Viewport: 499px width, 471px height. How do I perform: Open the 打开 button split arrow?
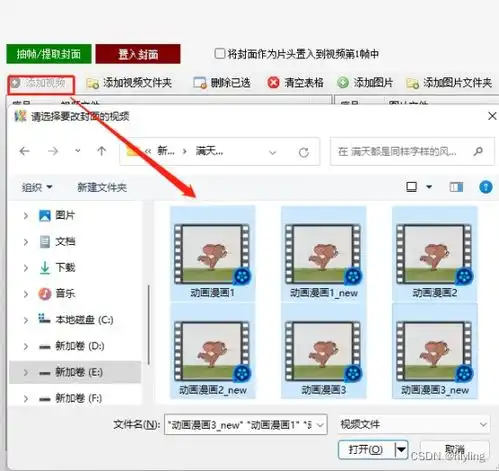401,450
